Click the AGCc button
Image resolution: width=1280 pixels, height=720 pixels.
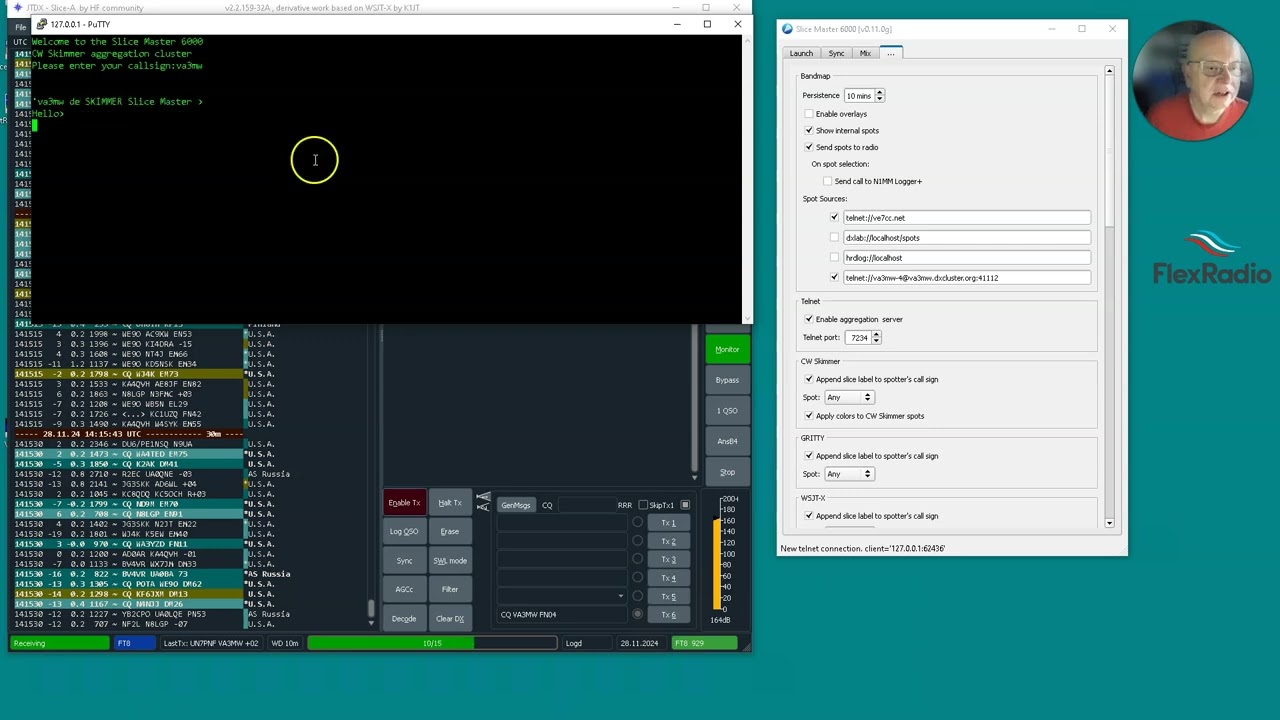(x=404, y=590)
